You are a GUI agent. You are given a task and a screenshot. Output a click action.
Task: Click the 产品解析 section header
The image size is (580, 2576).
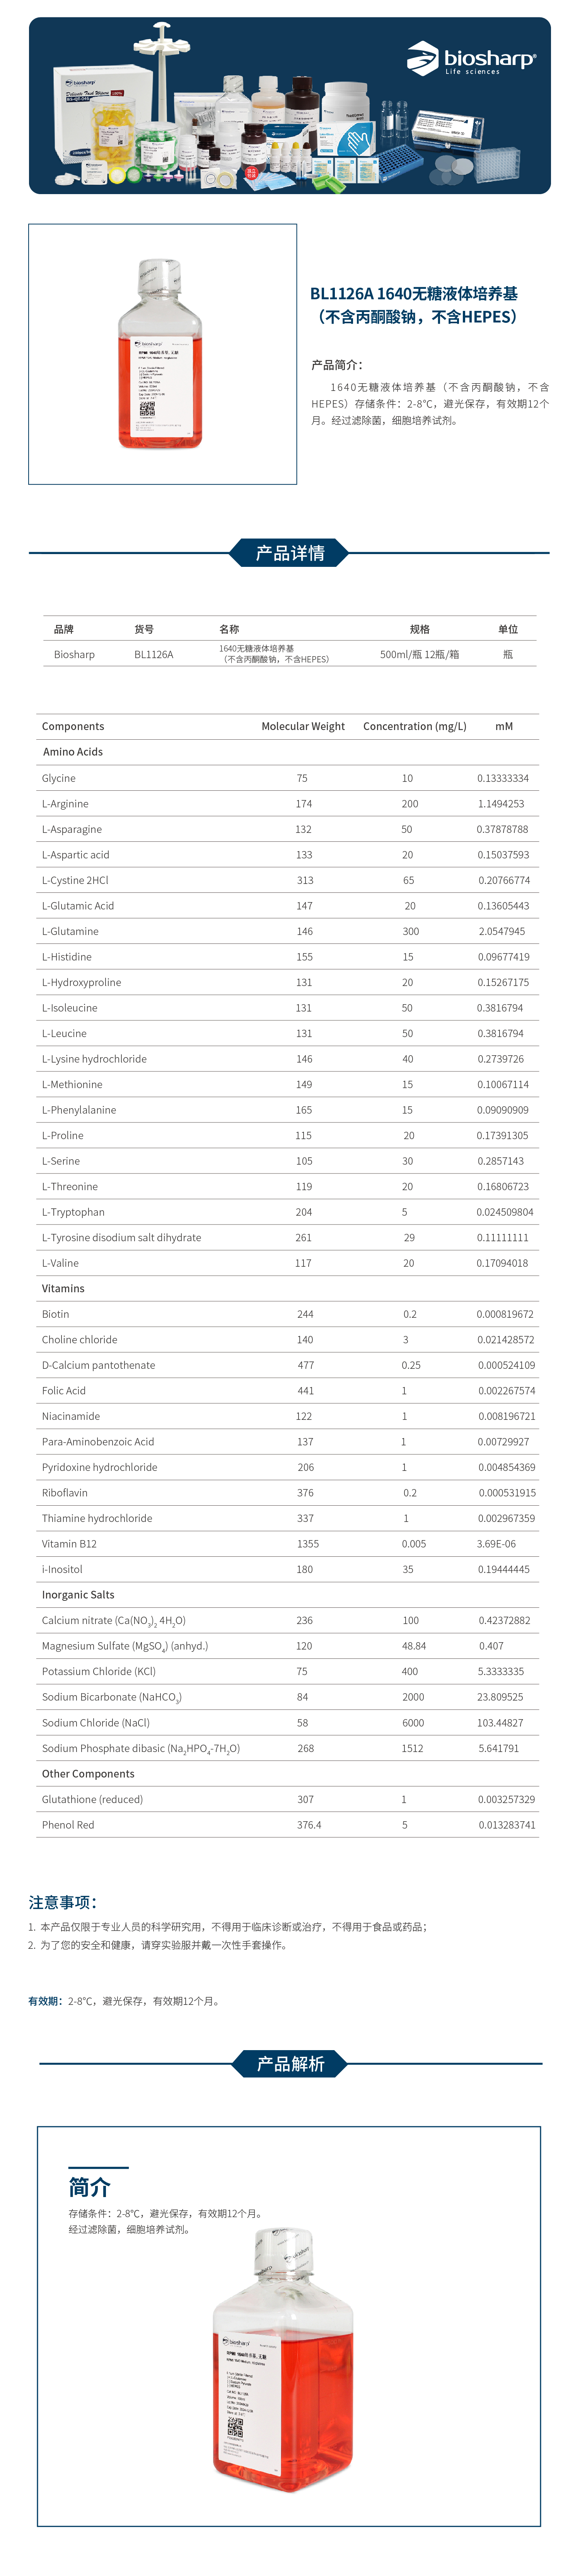pos(290,2063)
